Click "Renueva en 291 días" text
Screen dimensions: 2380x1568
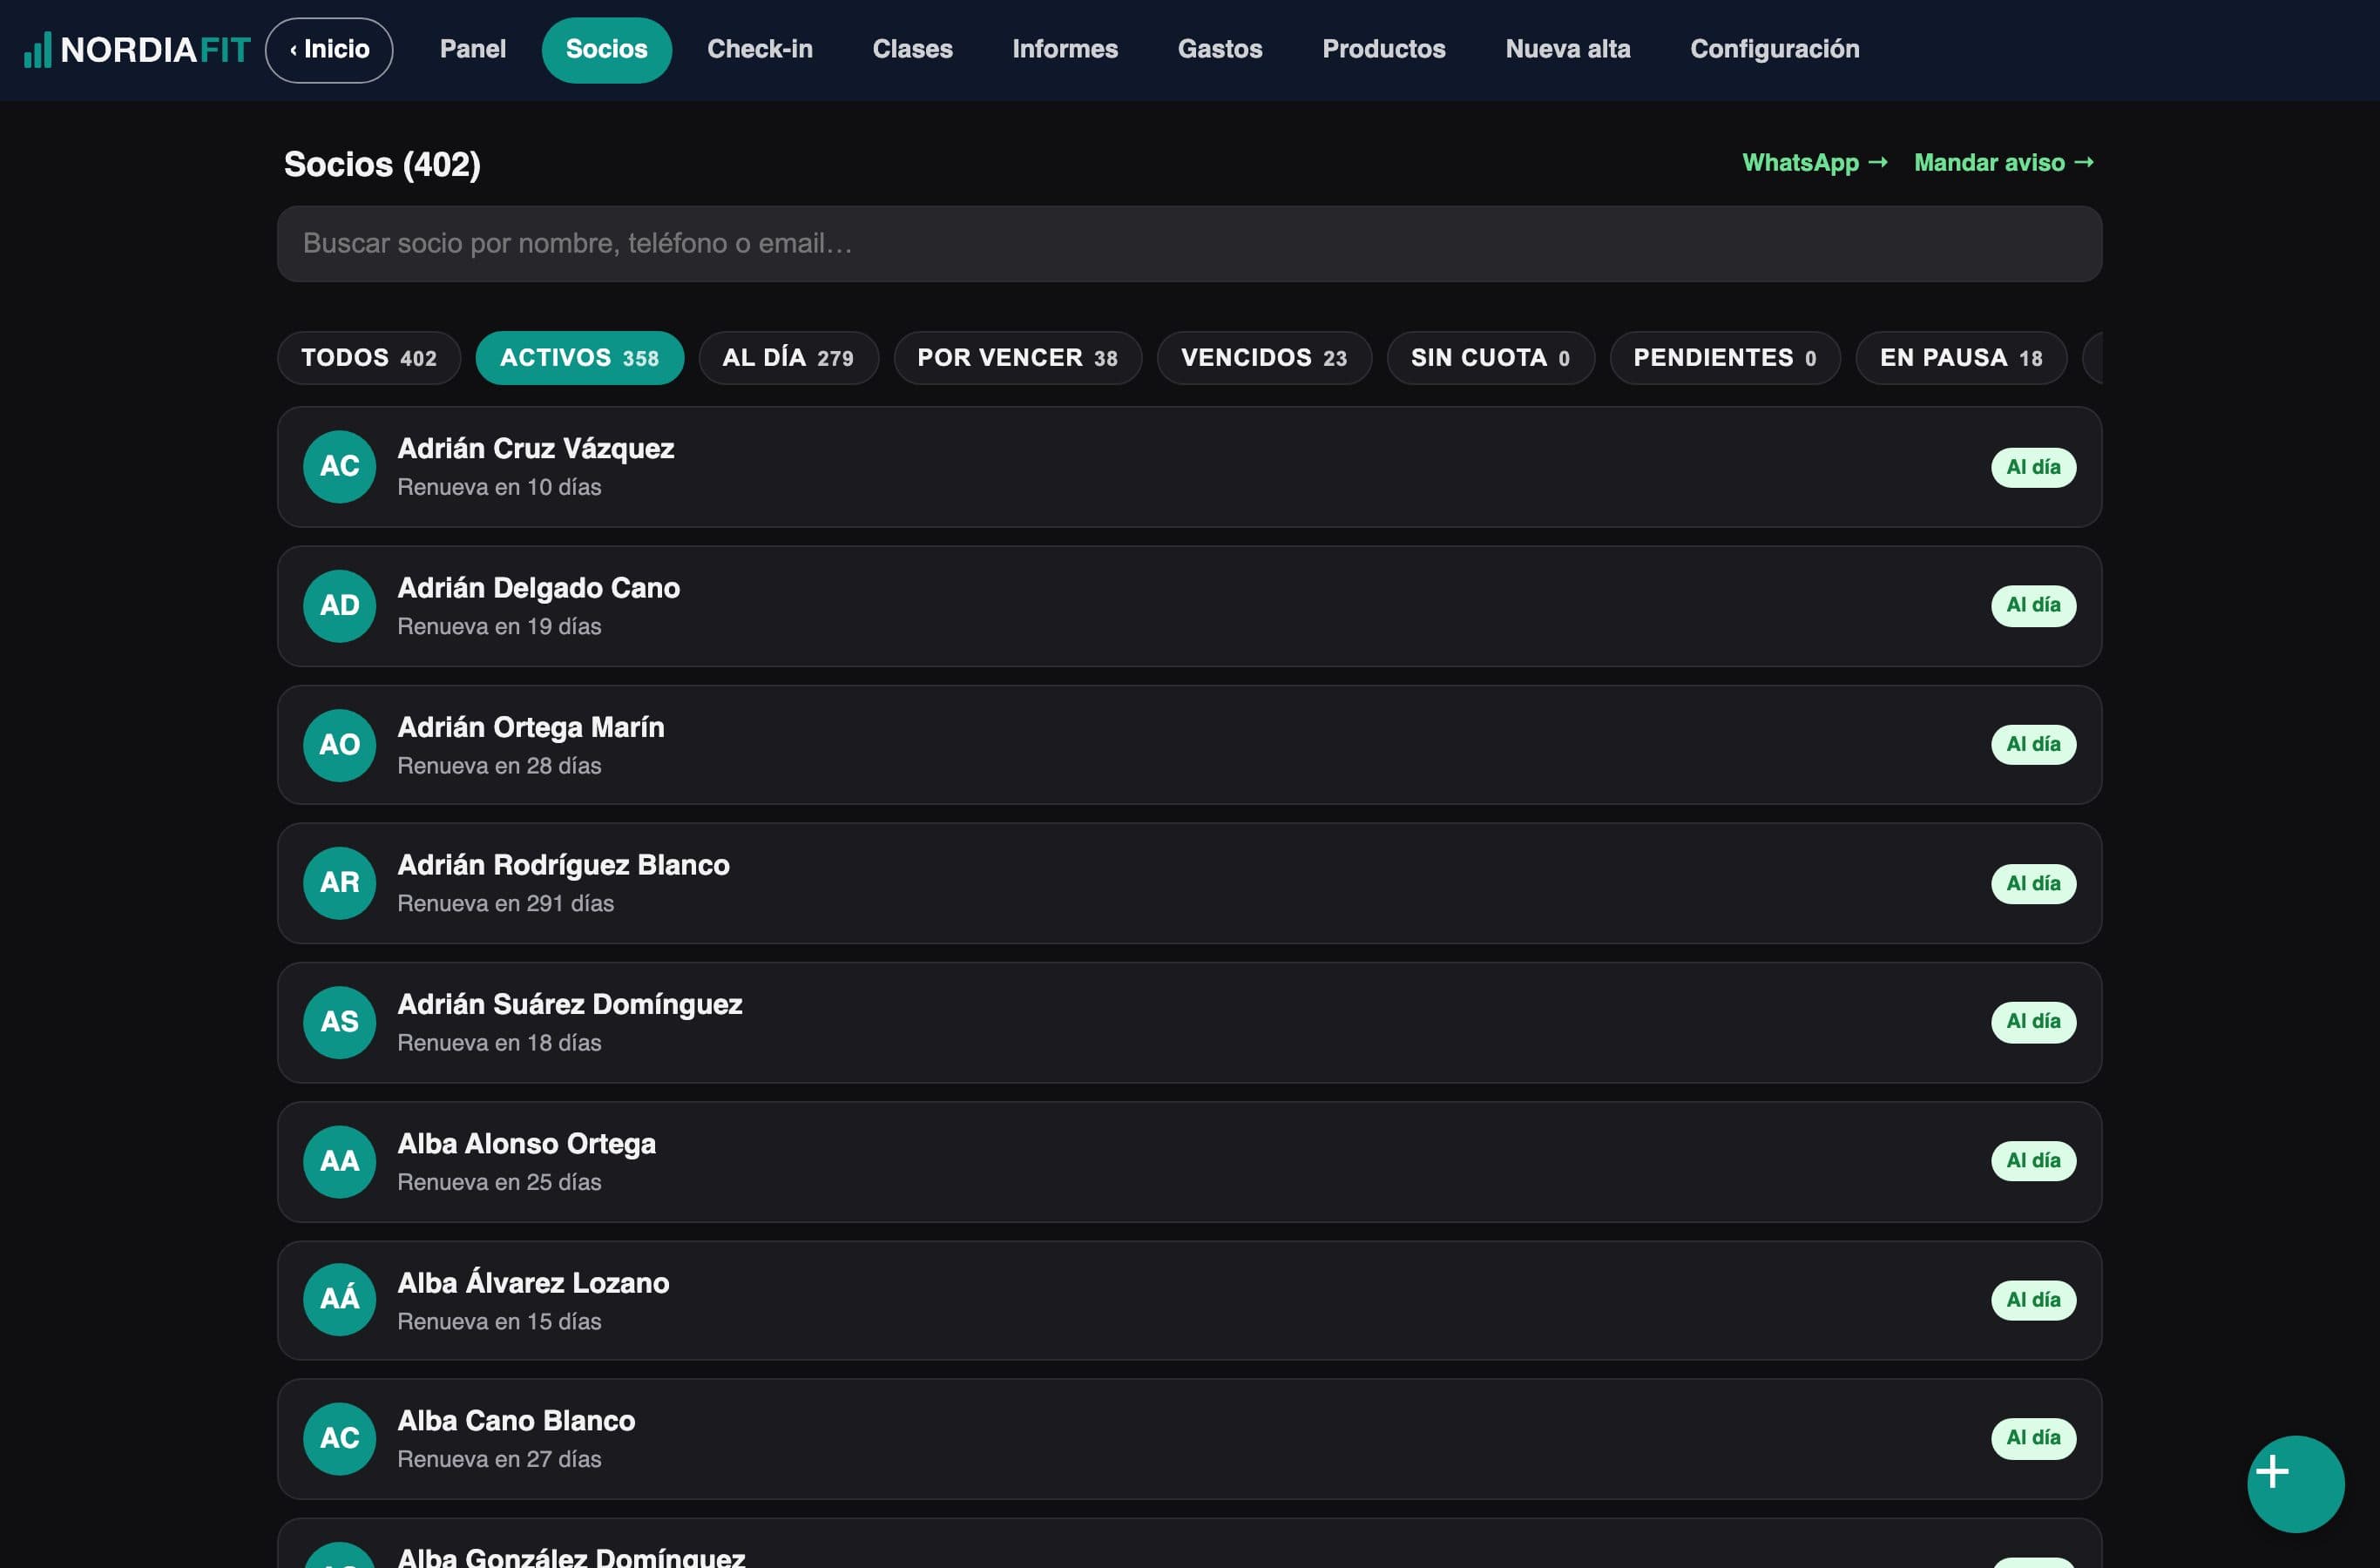505,904
